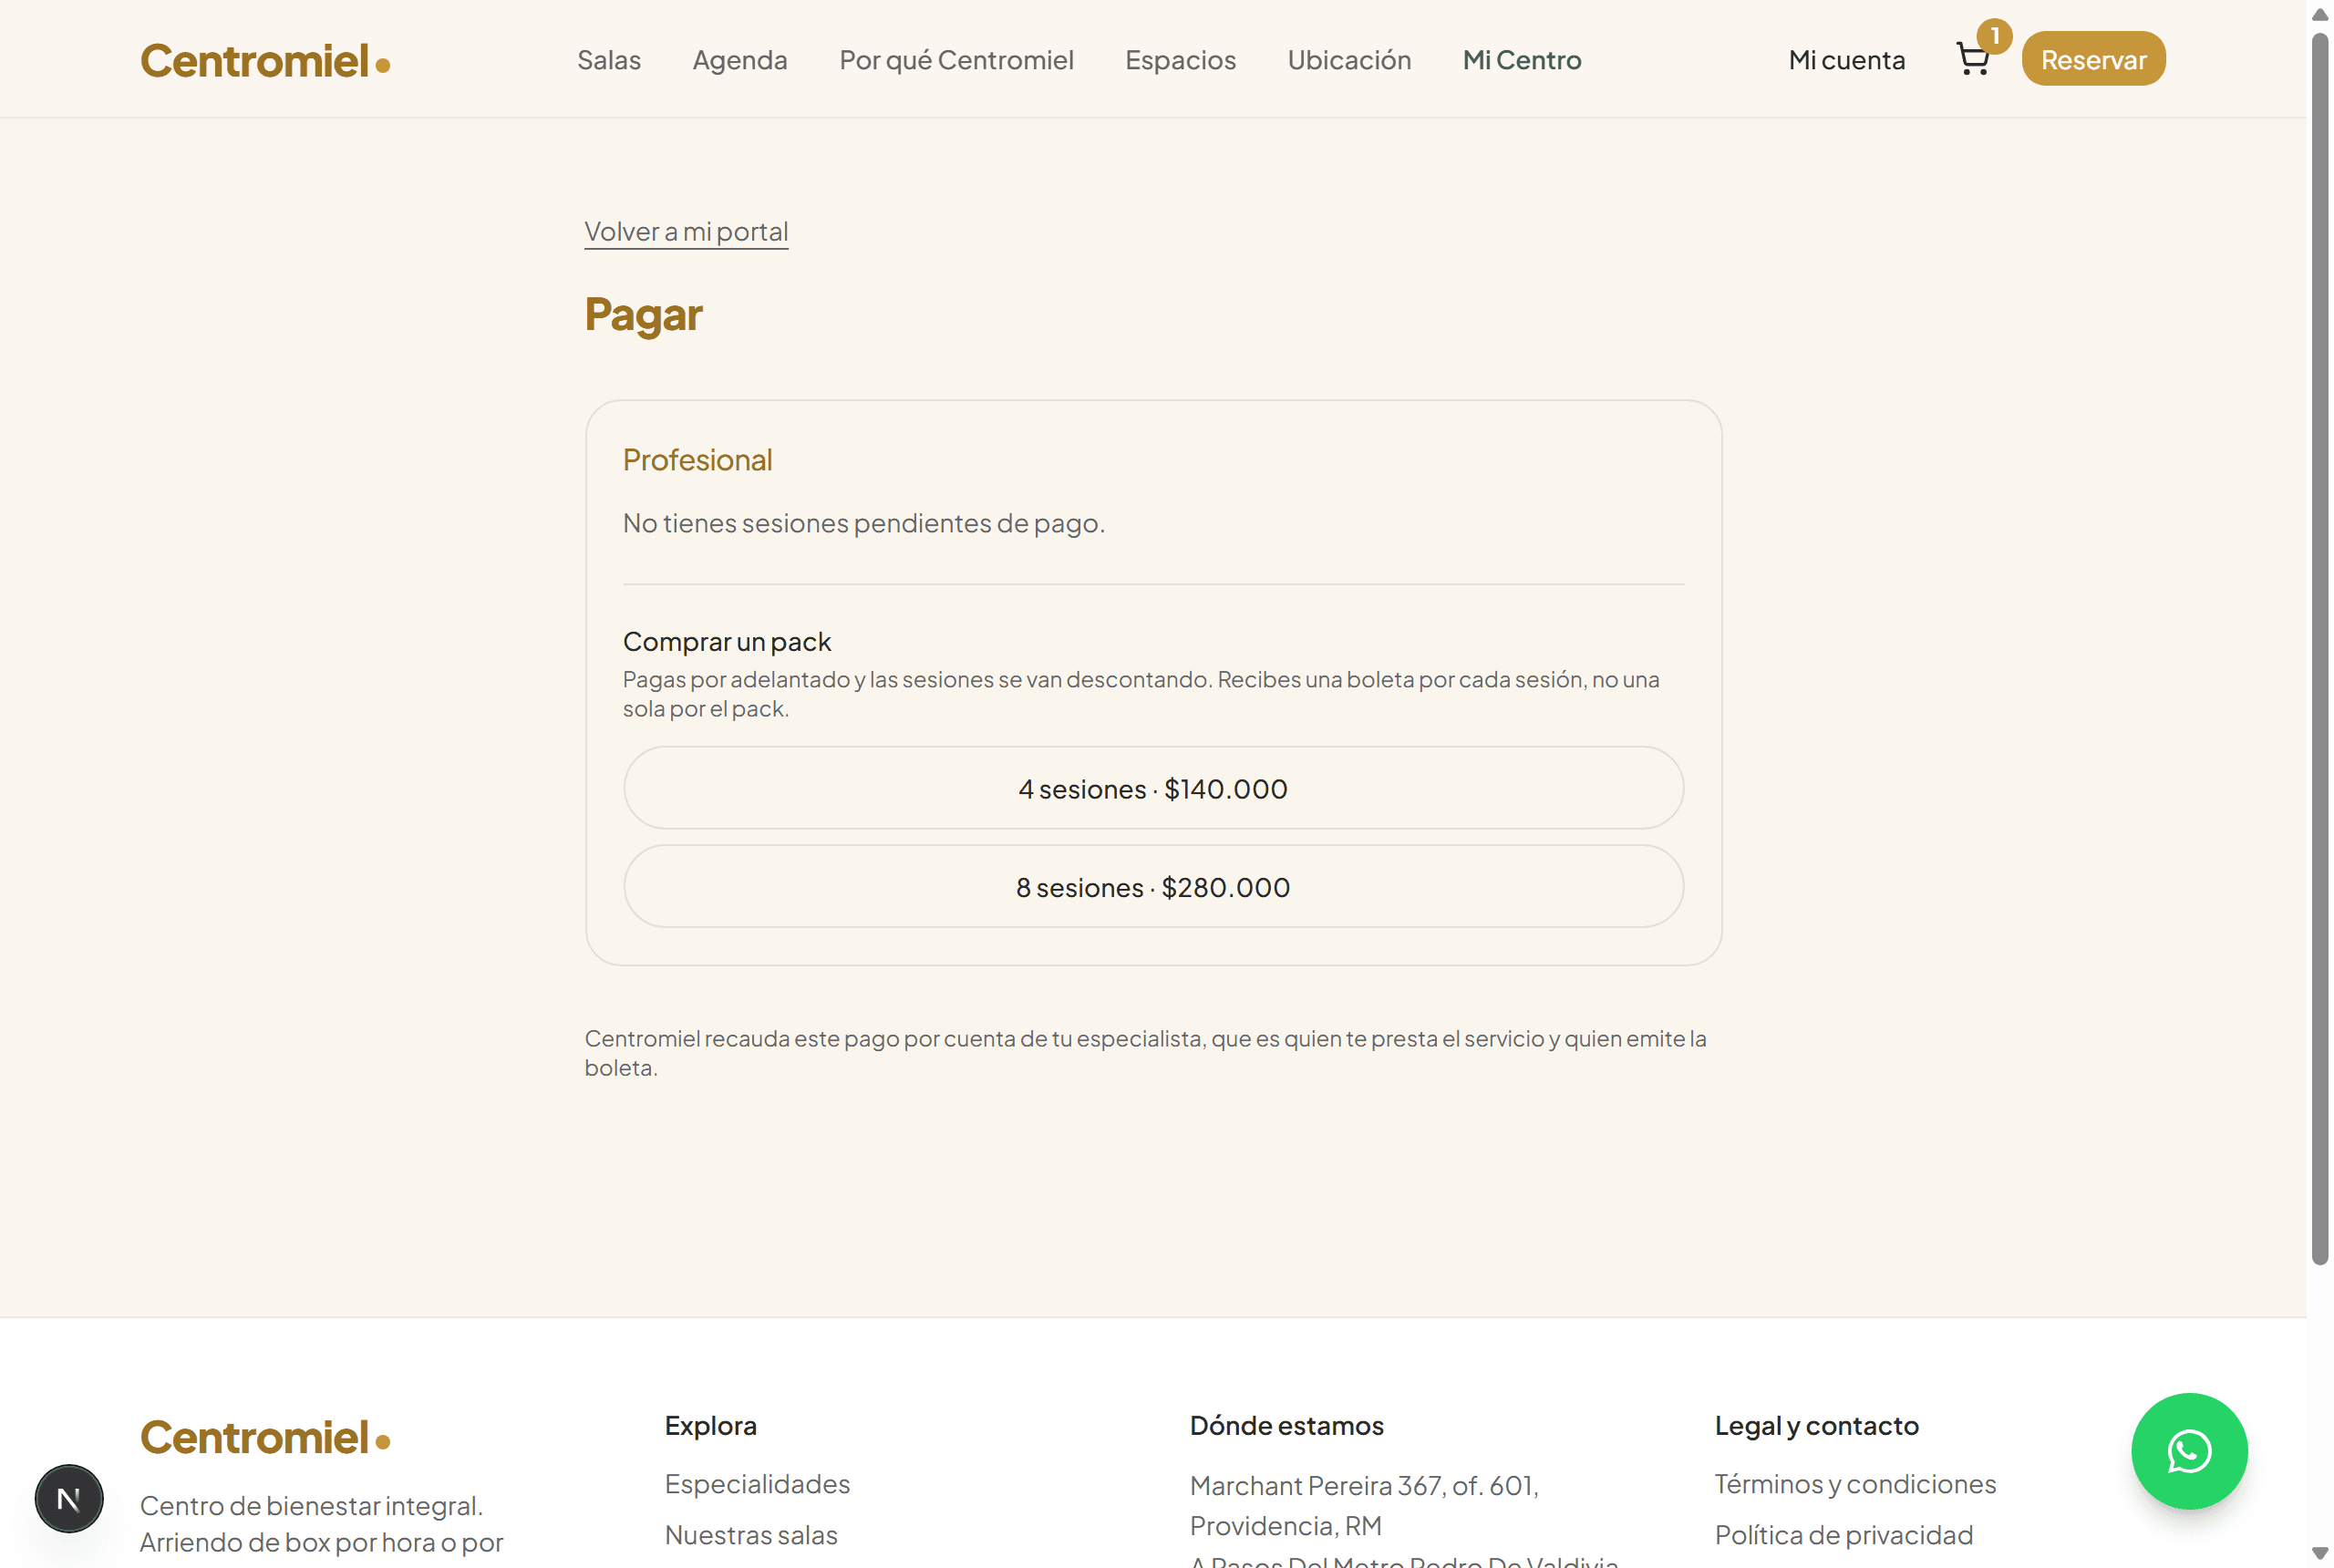Click the scrollbar up arrow
This screenshot has width=2334, height=1568.
tap(2320, 14)
